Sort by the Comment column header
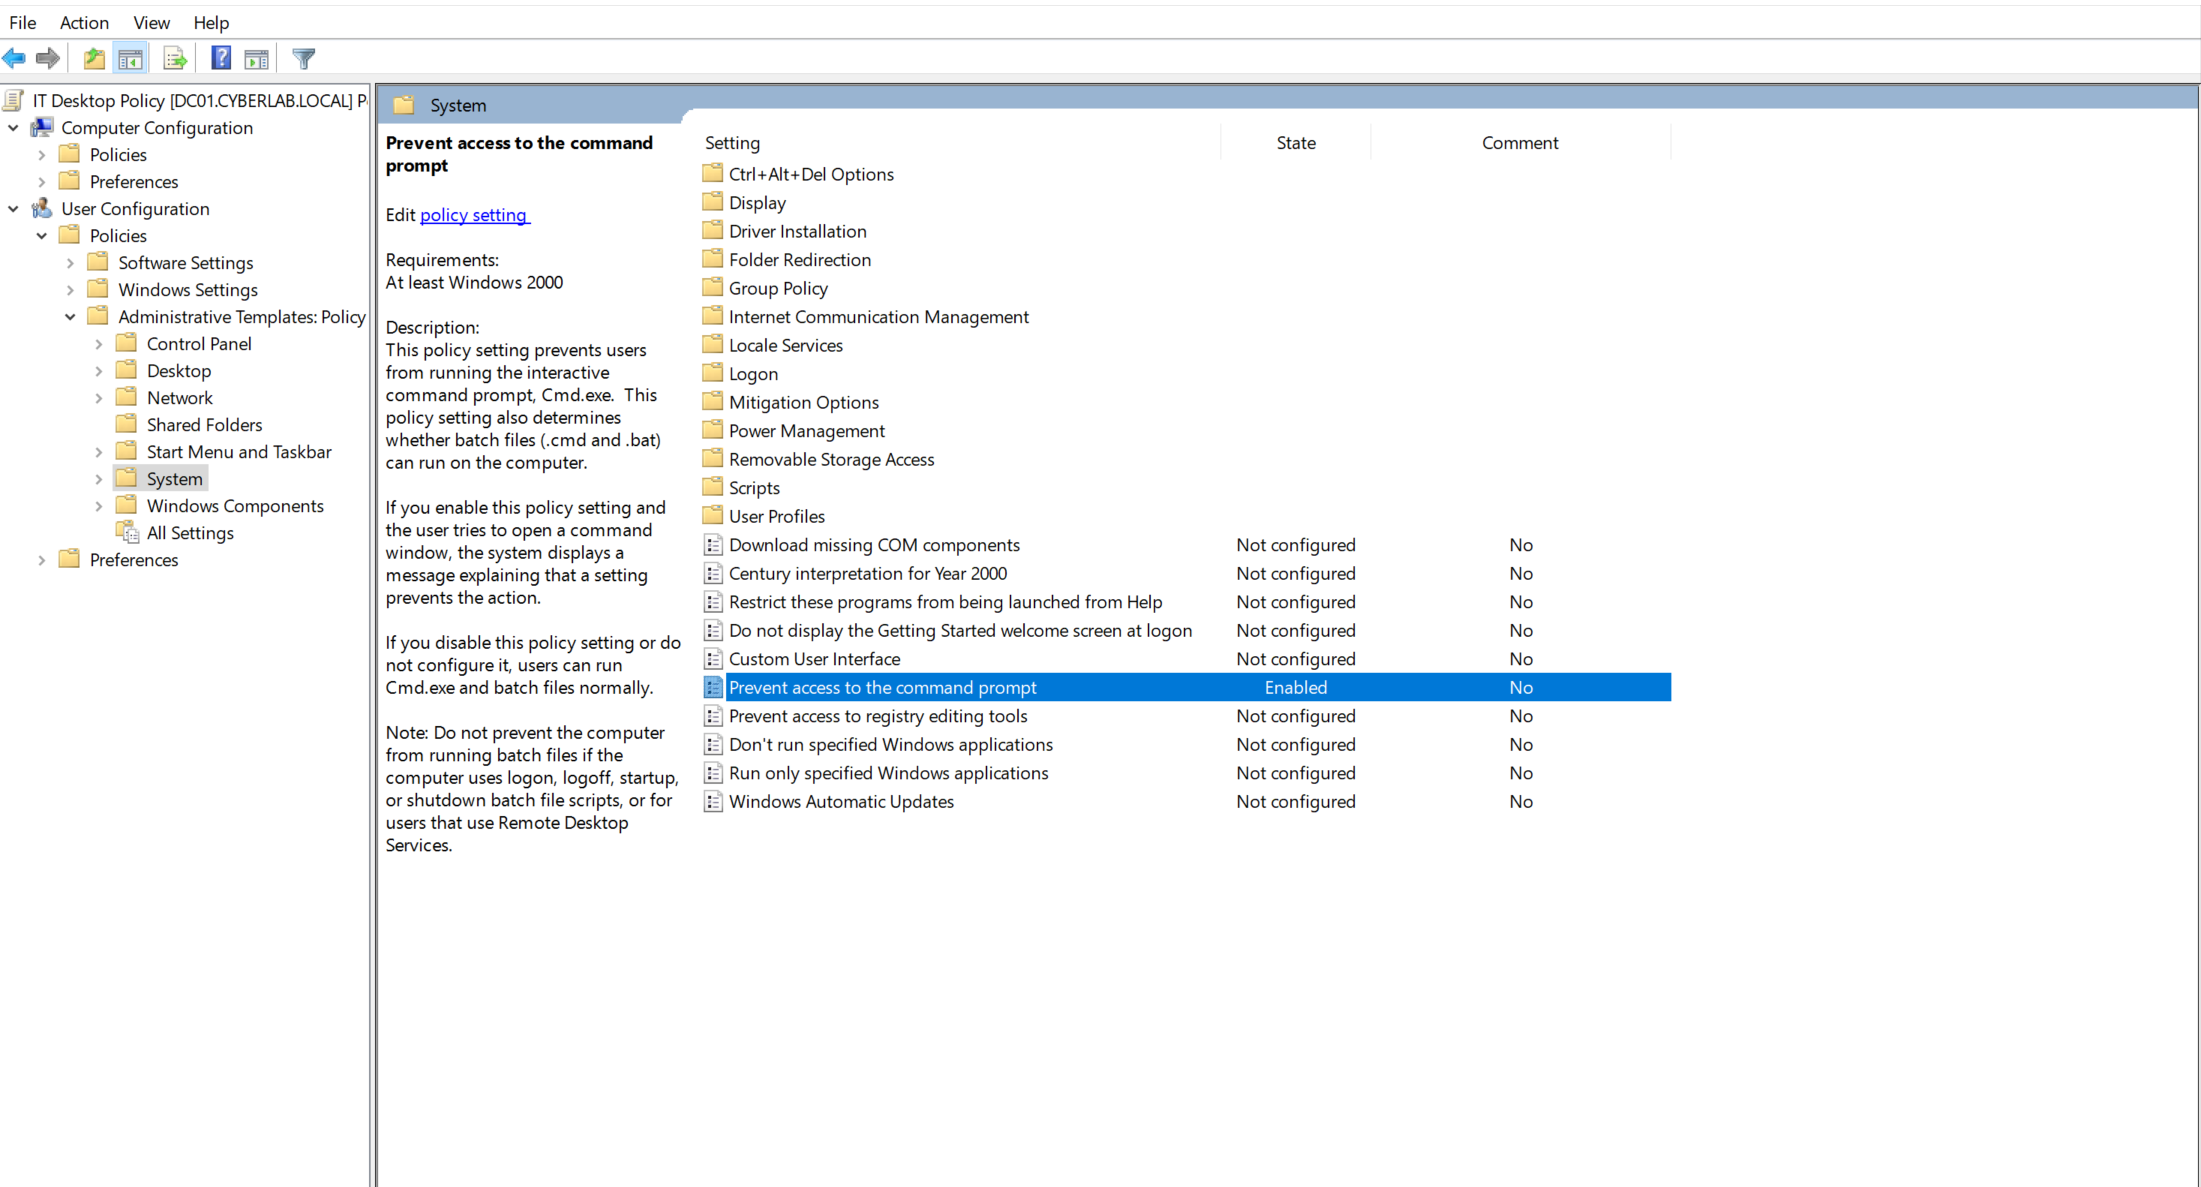The height and width of the screenshot is (1187, 2201). (x=1520, y=143)
